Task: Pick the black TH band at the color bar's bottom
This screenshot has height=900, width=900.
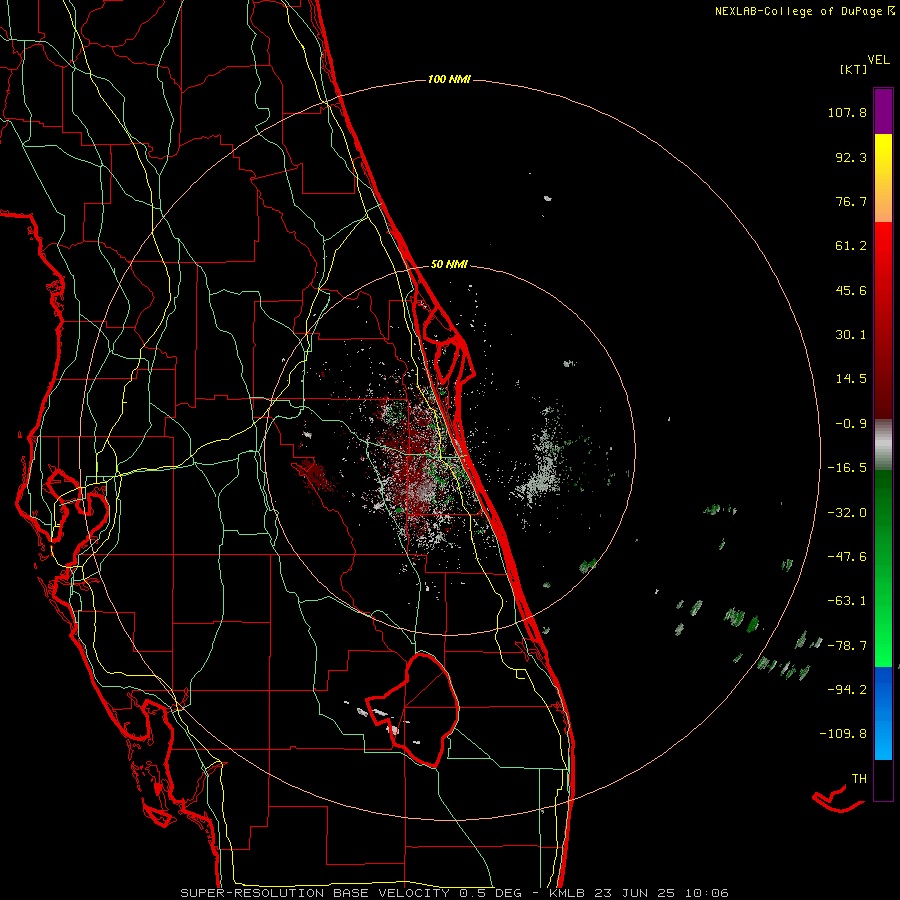Action: 883,779
